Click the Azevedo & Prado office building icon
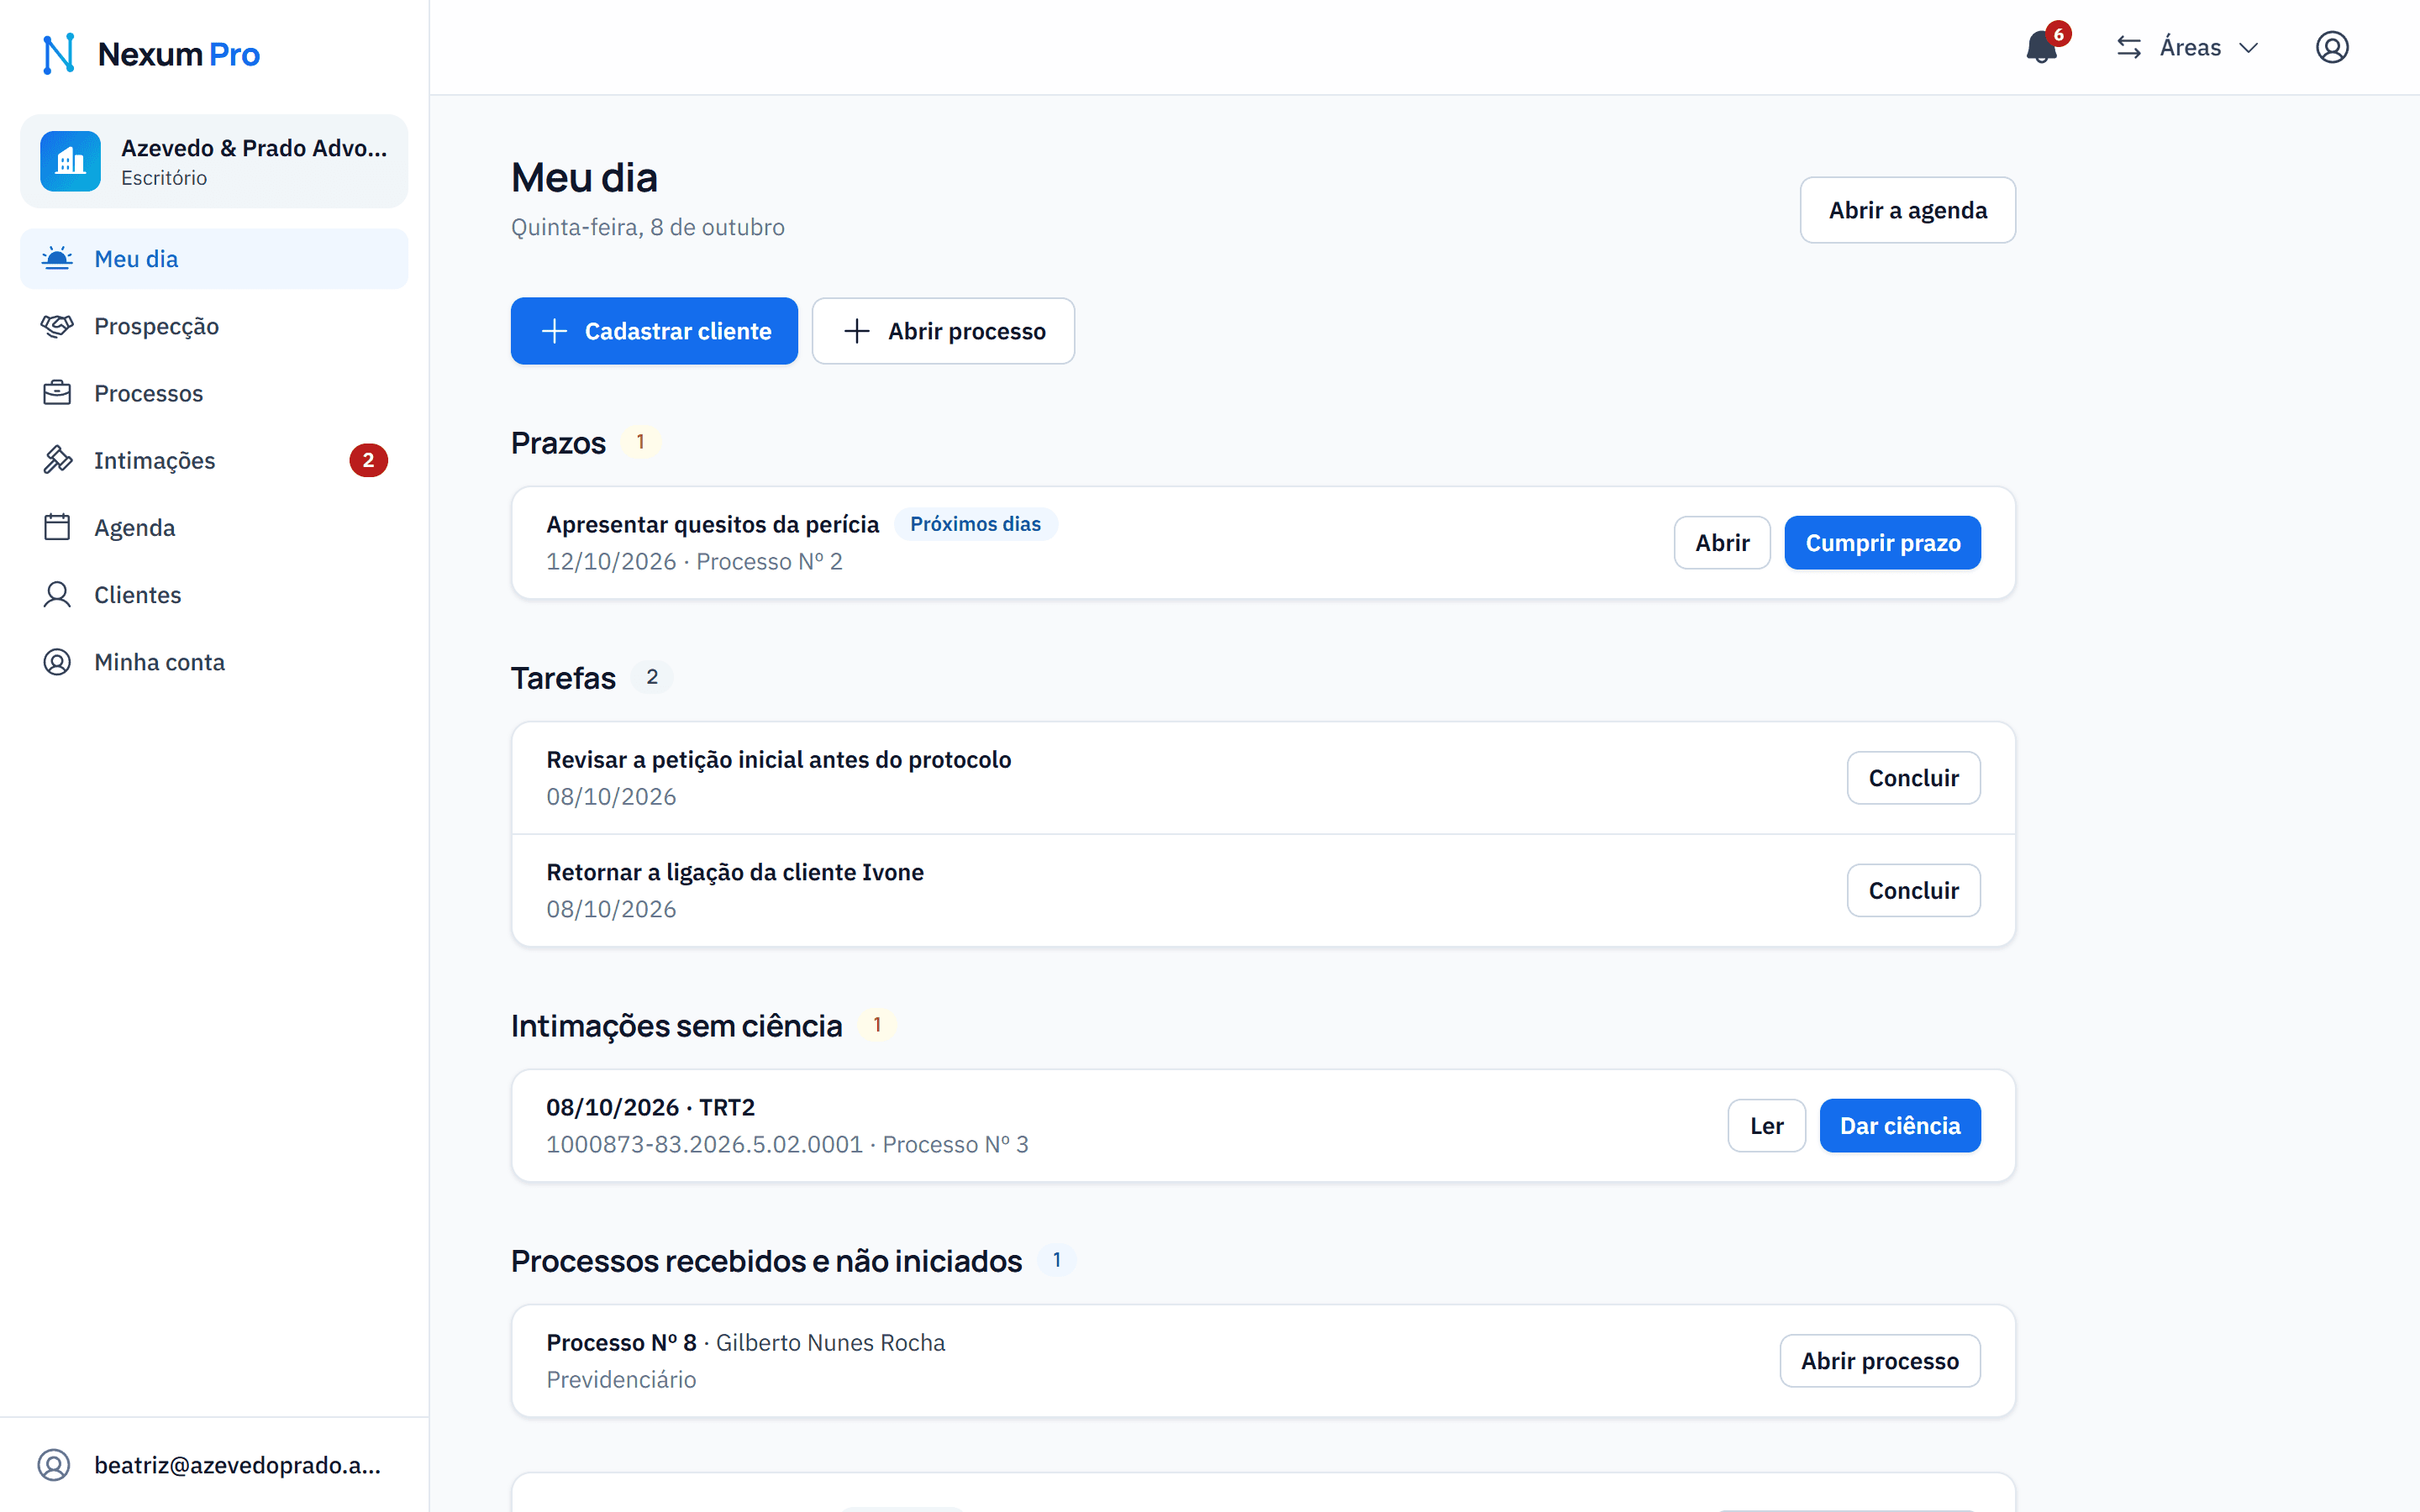 click(70, 161)
